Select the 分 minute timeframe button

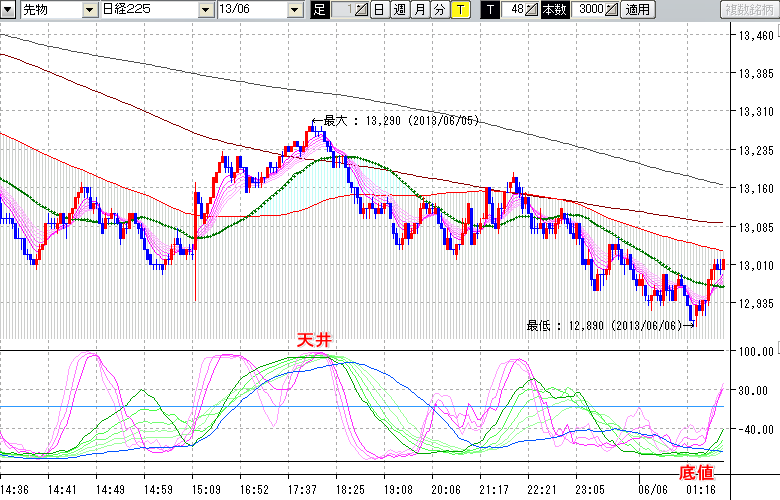(x=439, y=10)
